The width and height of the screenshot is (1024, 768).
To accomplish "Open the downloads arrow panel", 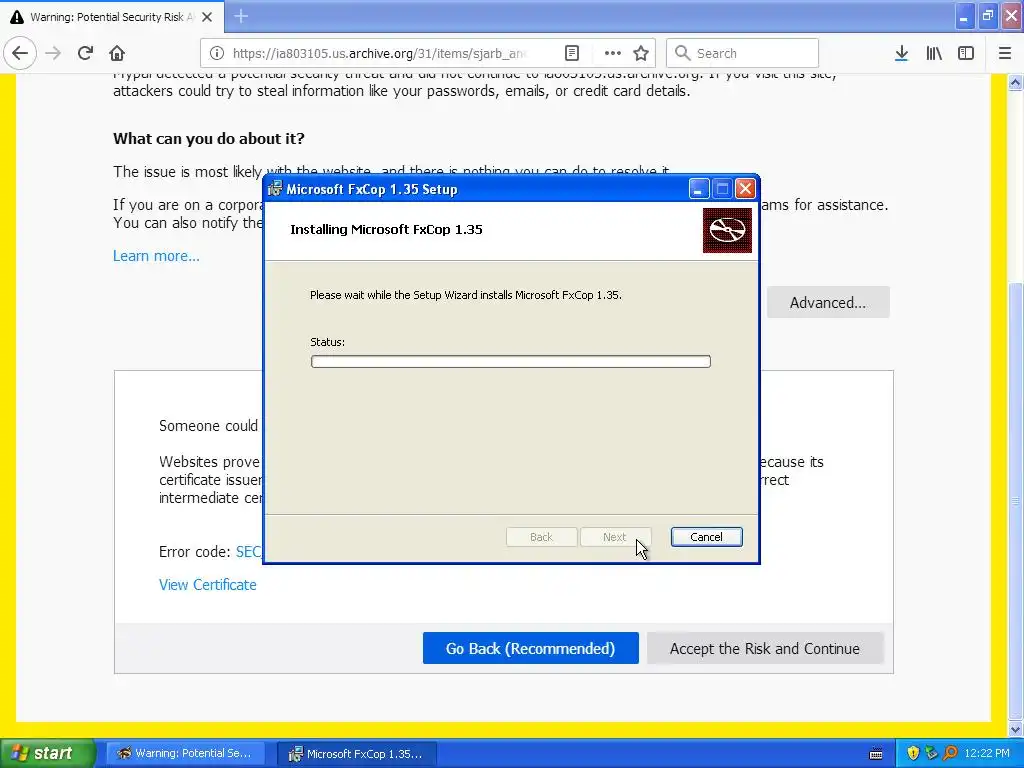I will click(x=901, y=53).
